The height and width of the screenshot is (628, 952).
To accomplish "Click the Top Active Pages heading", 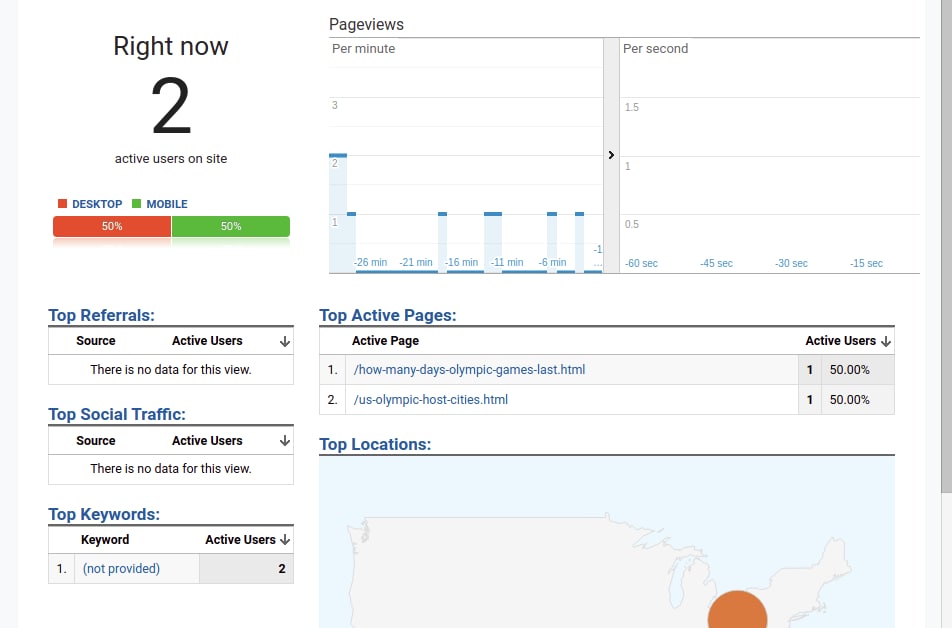I will [x=387, y=315].
